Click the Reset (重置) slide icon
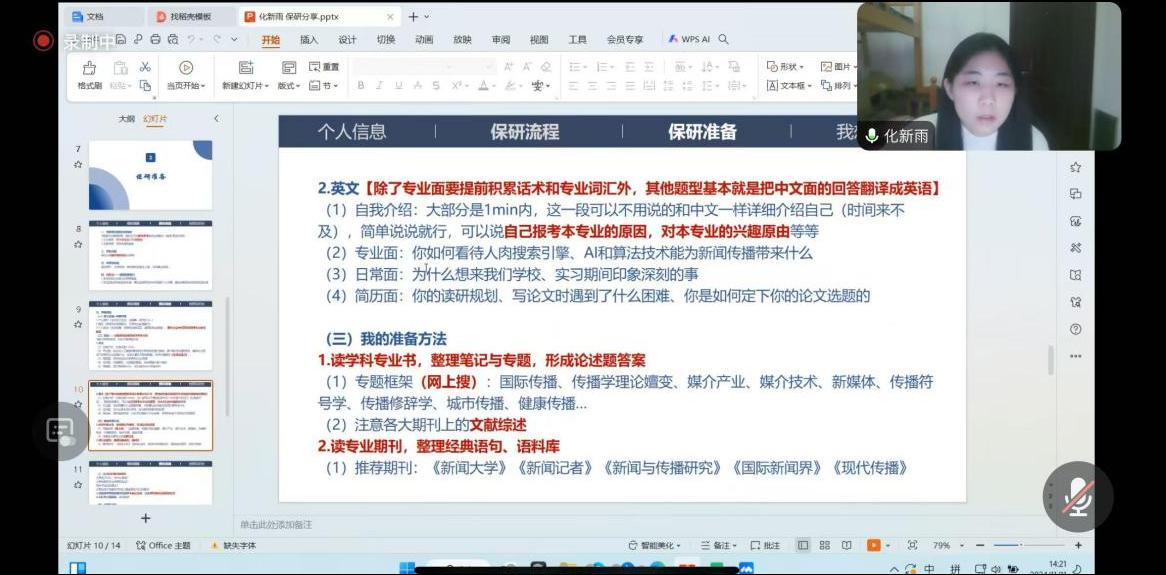The width and height of the screenshot is (1166, 575). [x=324, y=67]
